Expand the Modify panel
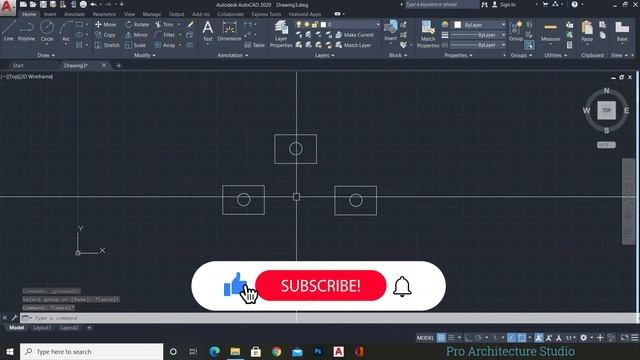640x360 pixels. click(x=144, y=55)
